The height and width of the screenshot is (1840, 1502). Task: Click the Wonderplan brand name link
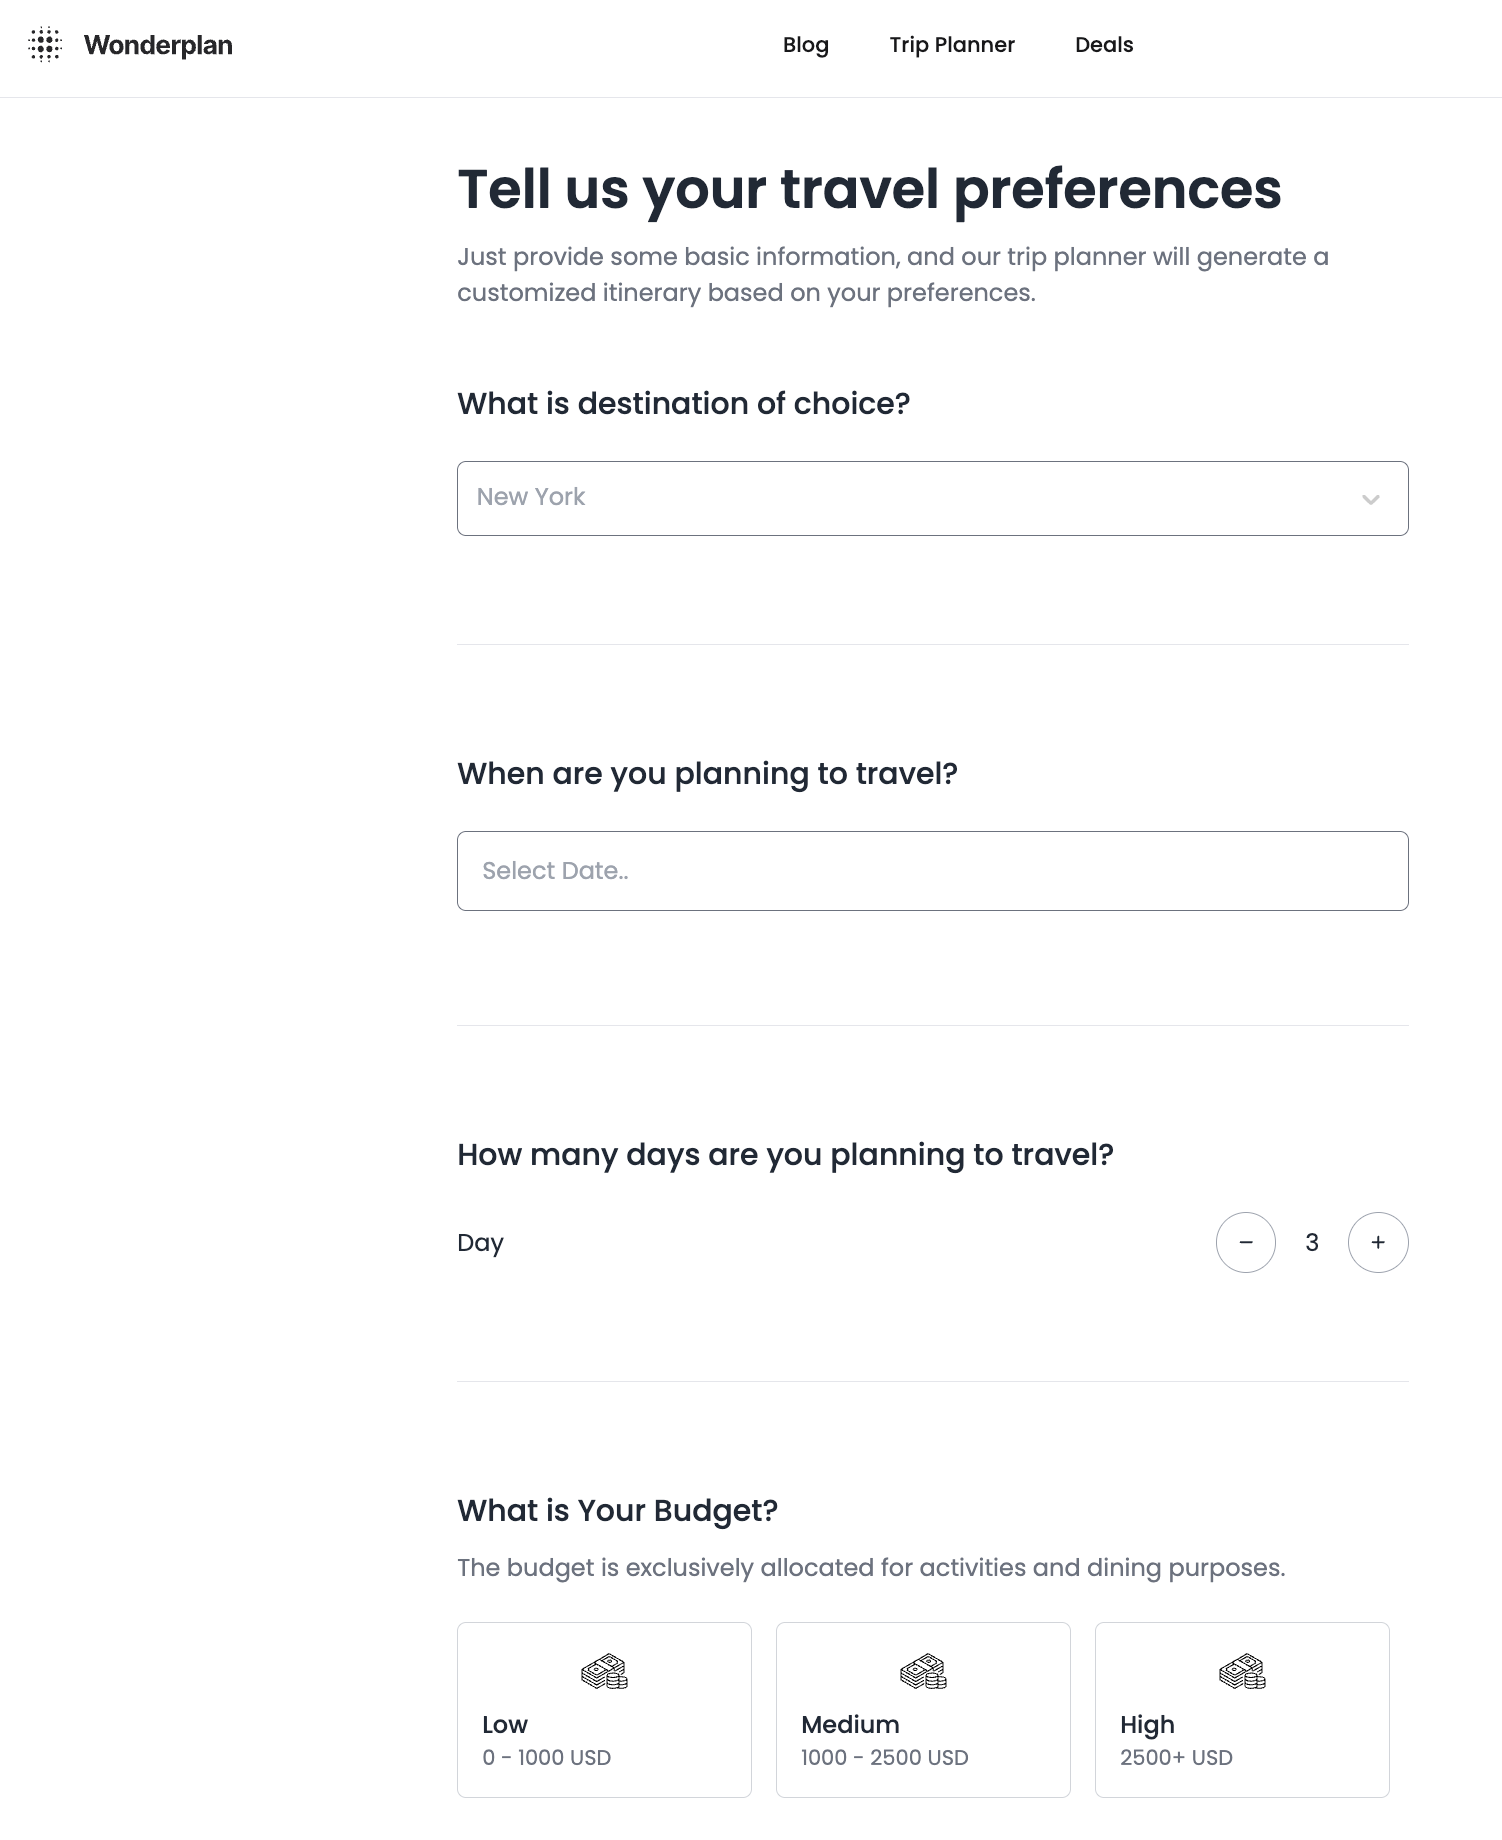[x=158, y=45]
